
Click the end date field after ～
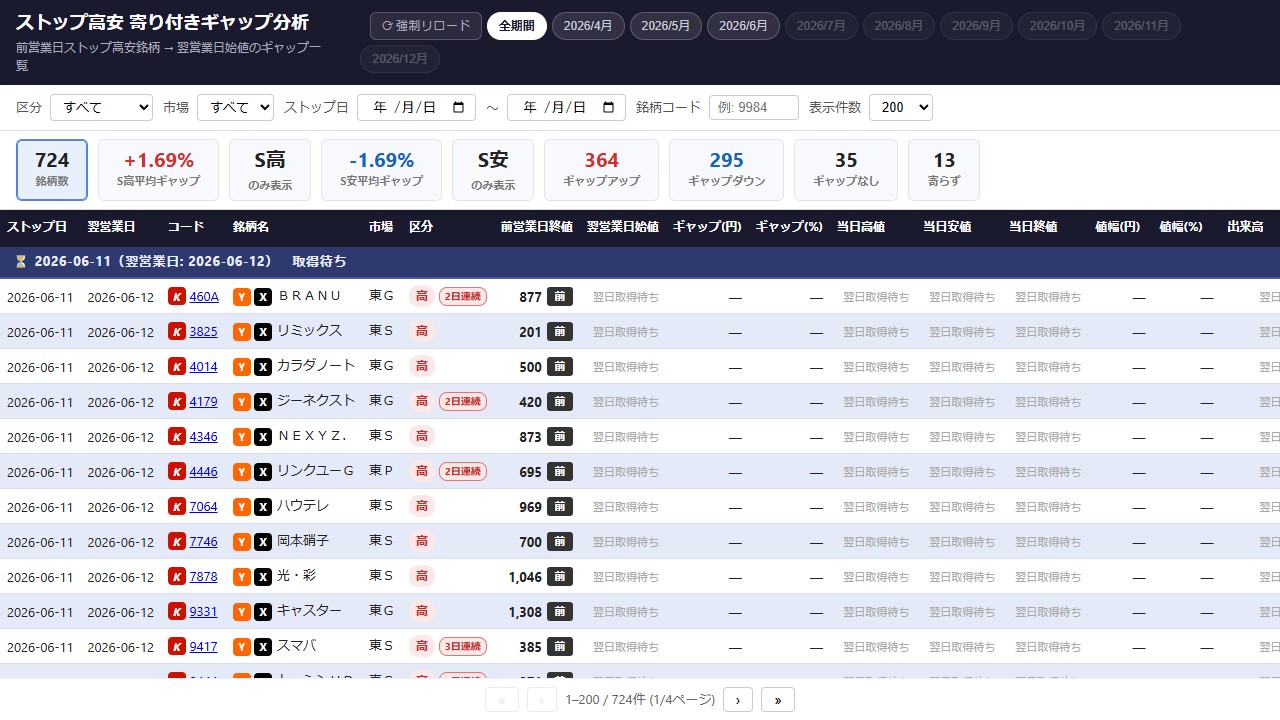(566, 107)
